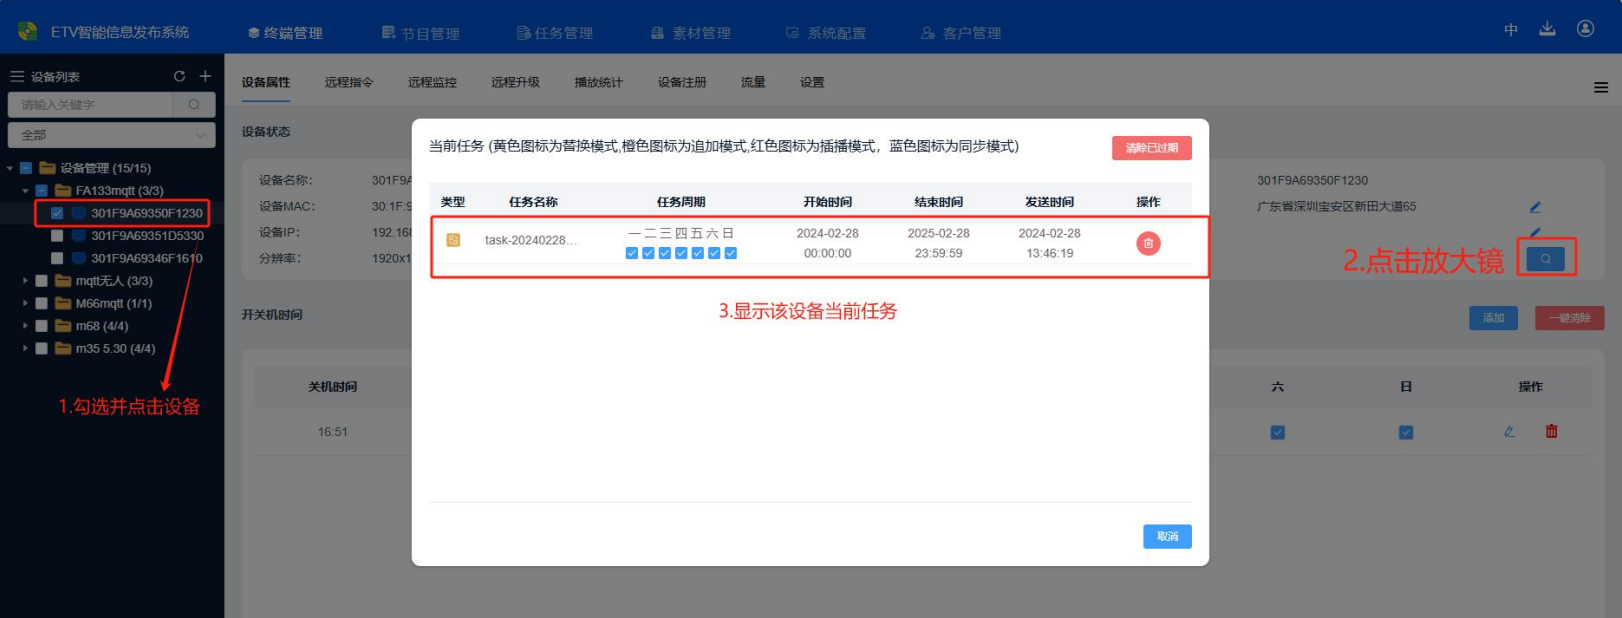Collapse the FA133mqtt (3/3) tree node
Image resolution: width=1622 pixels, height=618 pixels.
[25, 191]
